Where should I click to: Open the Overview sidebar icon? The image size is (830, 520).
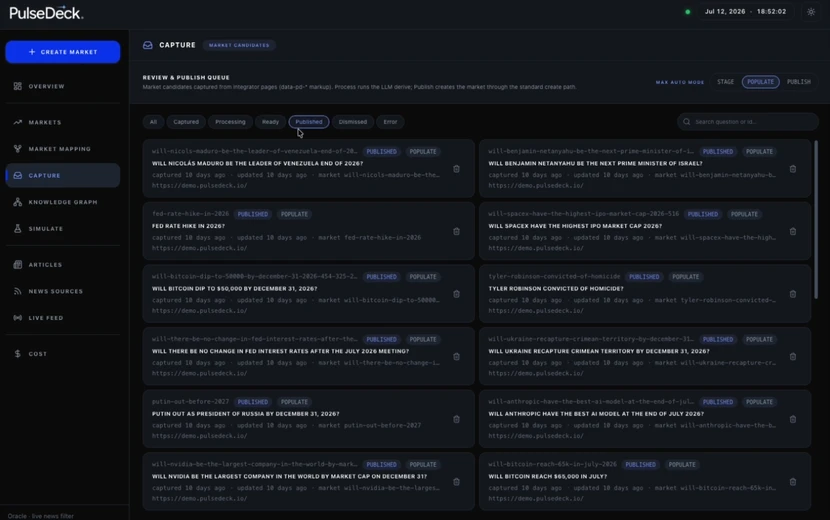(x=17, y=86)
